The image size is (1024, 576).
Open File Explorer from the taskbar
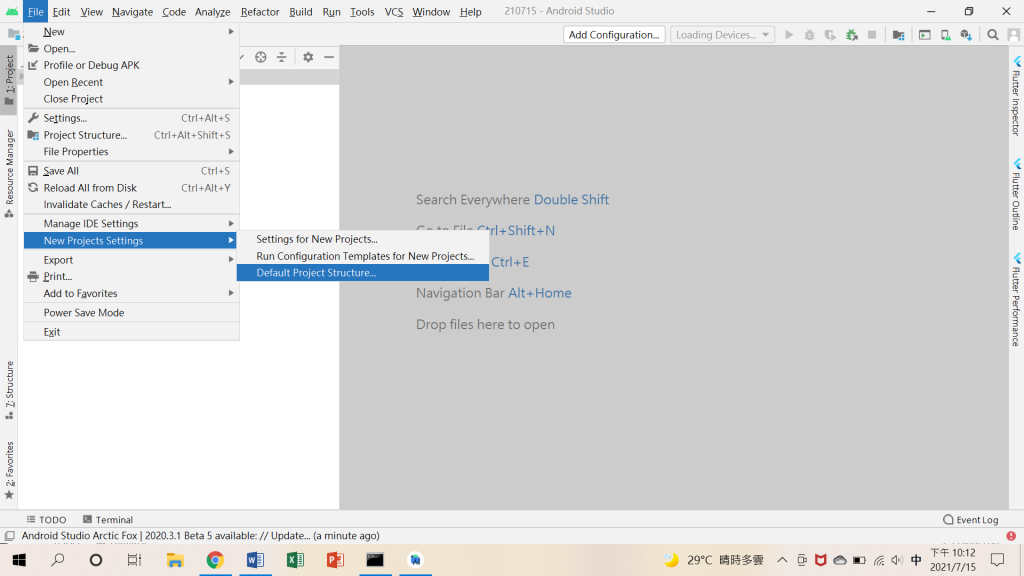click(x=175, y=560)
